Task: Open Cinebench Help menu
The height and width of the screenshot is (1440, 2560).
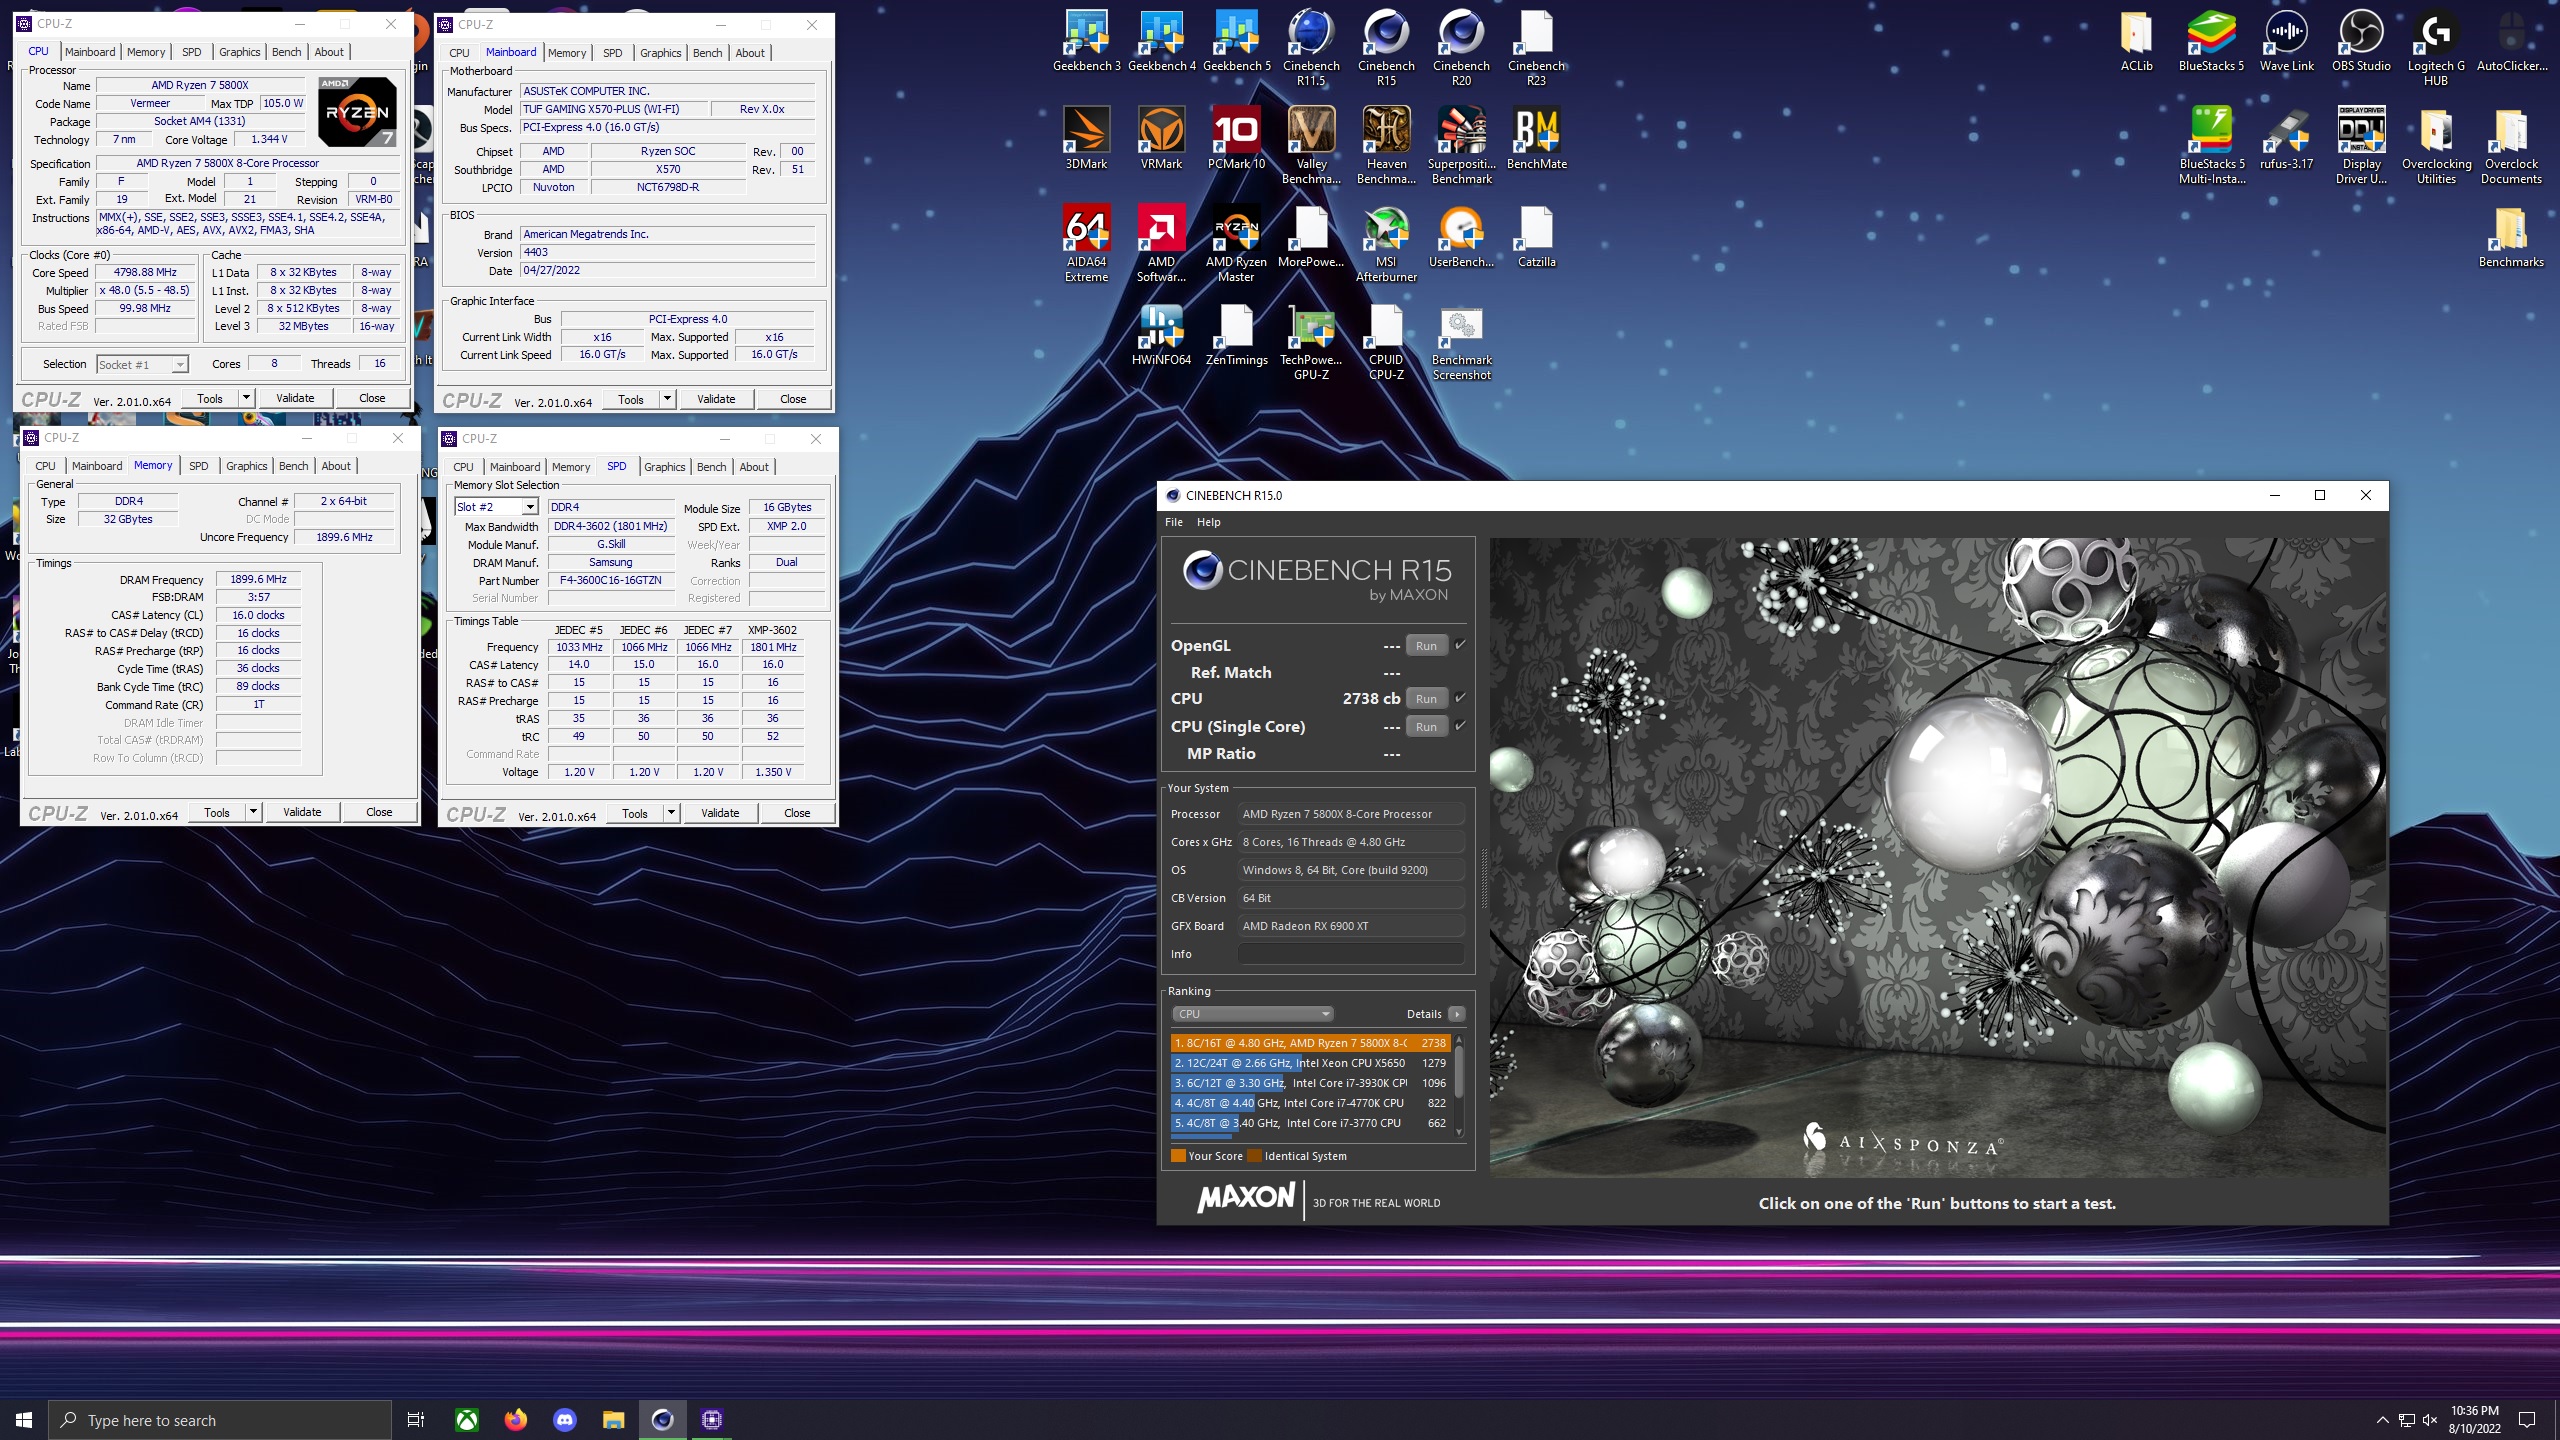Action: click(1208, 522)
